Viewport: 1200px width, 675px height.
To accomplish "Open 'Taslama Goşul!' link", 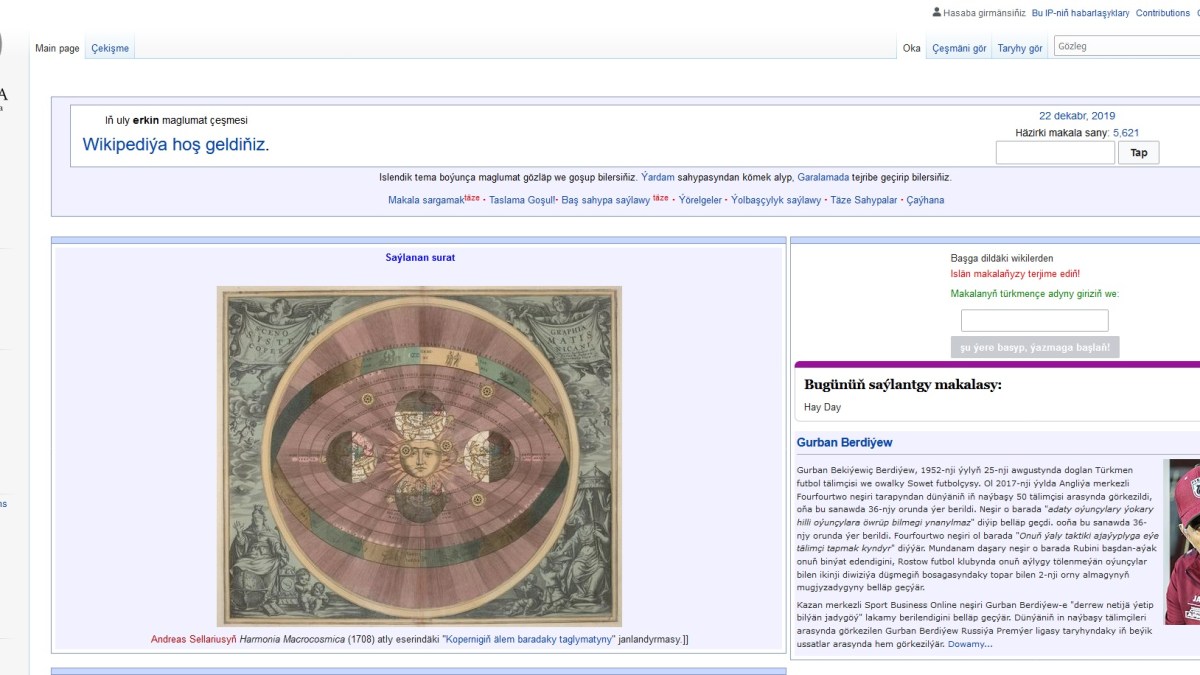I will [522, 200].
